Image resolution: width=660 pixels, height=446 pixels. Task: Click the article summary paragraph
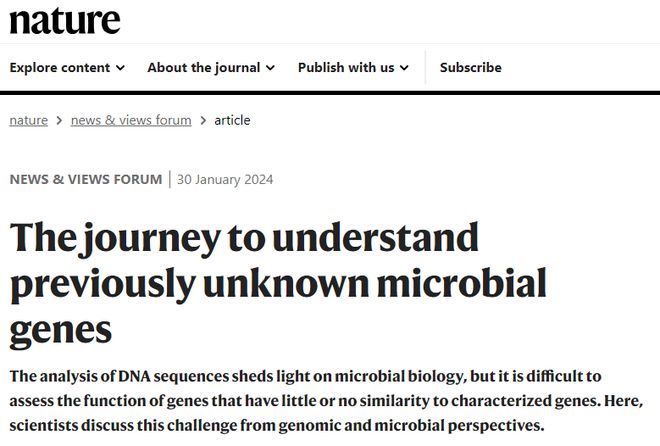click(x=330, y=400)
